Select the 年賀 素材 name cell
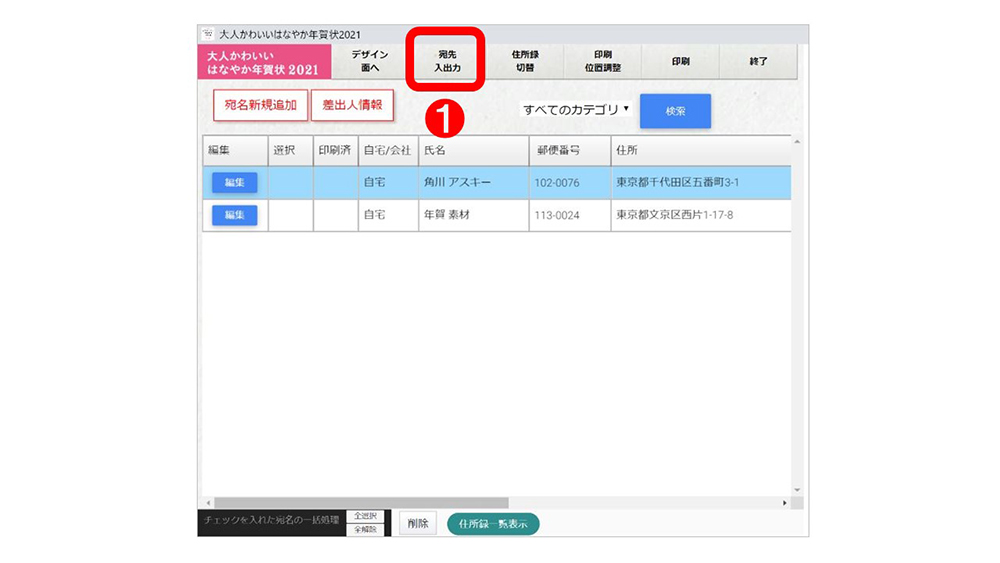The width and height of the screenshot is (1000, 563). 472,215
